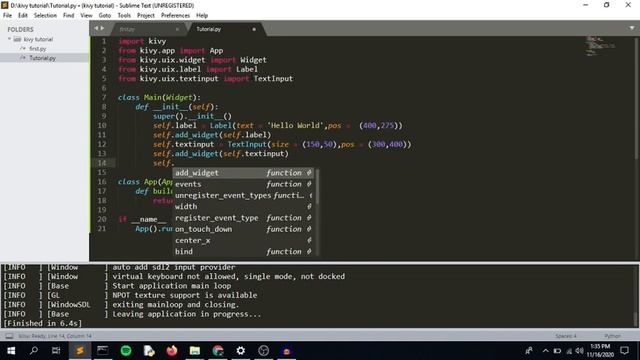
Task: Open the Windows Start menu
Action: pyautogui.click(x=11, y=351)
